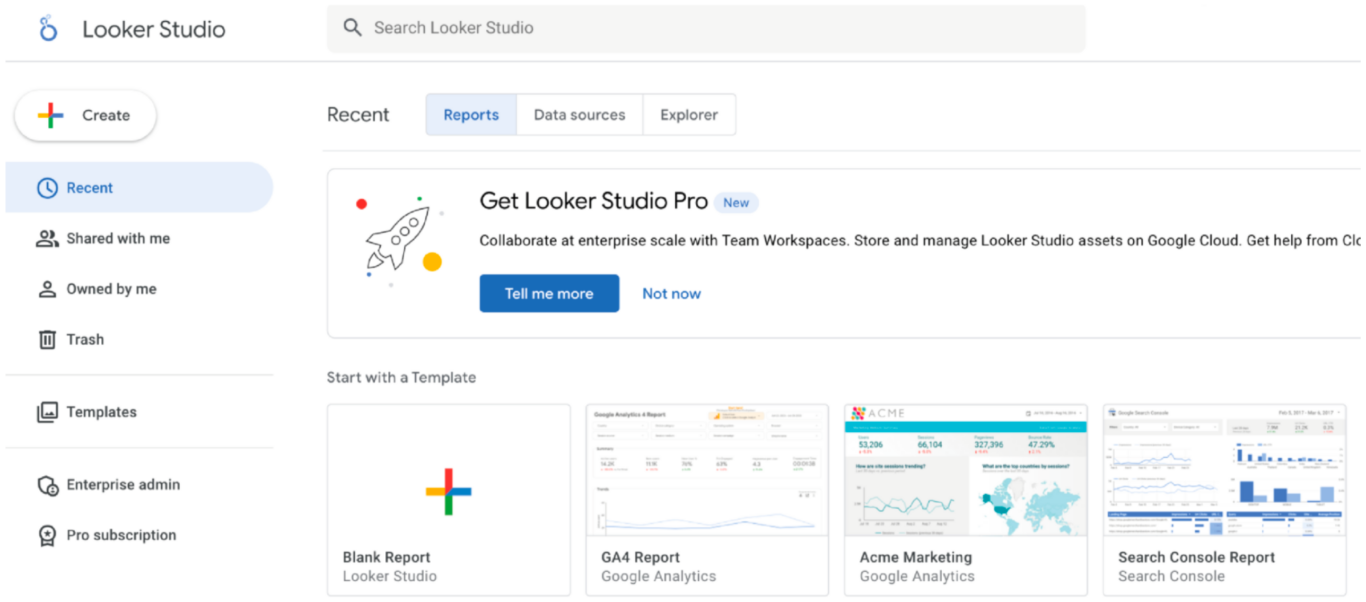Click the Looker Studio logo icon
The image size is (1366, 602).
click(x=47, y=28)
